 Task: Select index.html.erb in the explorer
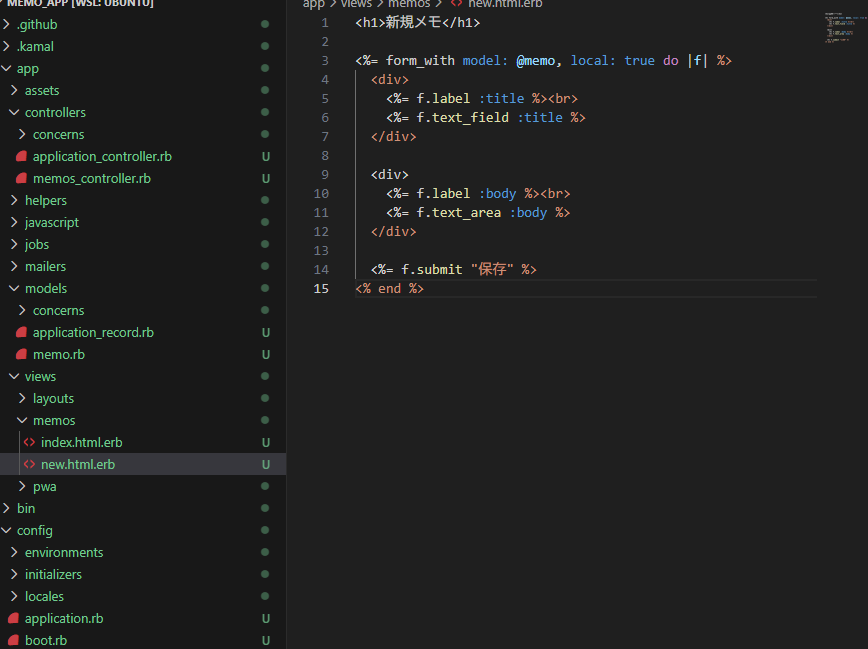pyautogui.click(x=82, y=442)
